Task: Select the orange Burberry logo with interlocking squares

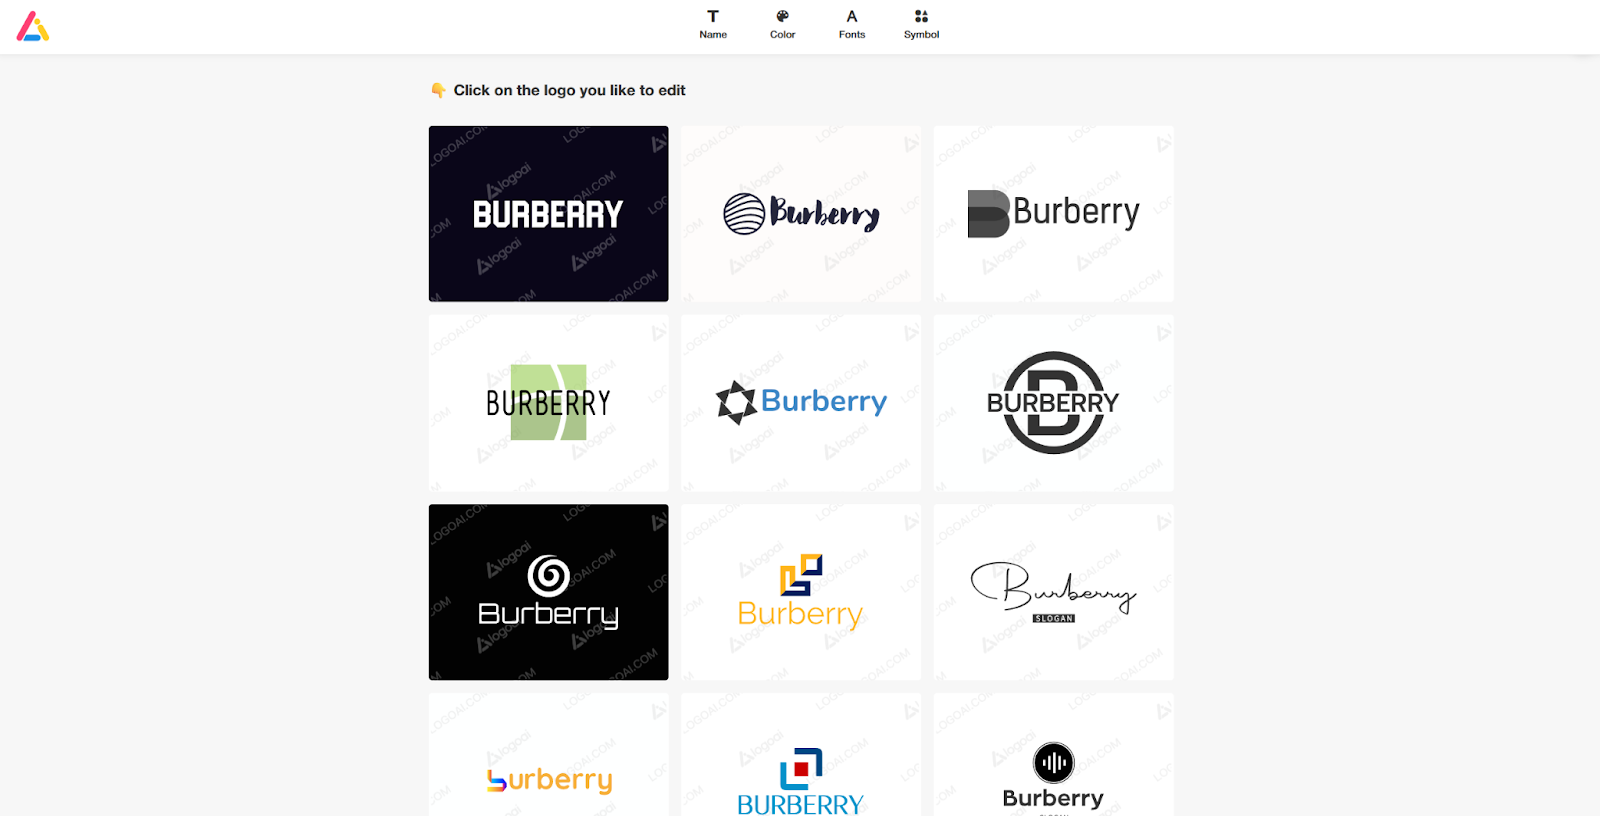Action: 801,592
